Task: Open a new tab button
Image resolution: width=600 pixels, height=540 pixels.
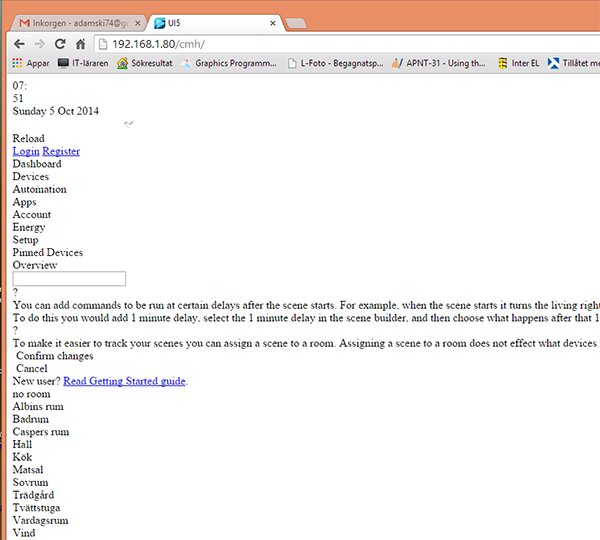Action: 296,20
